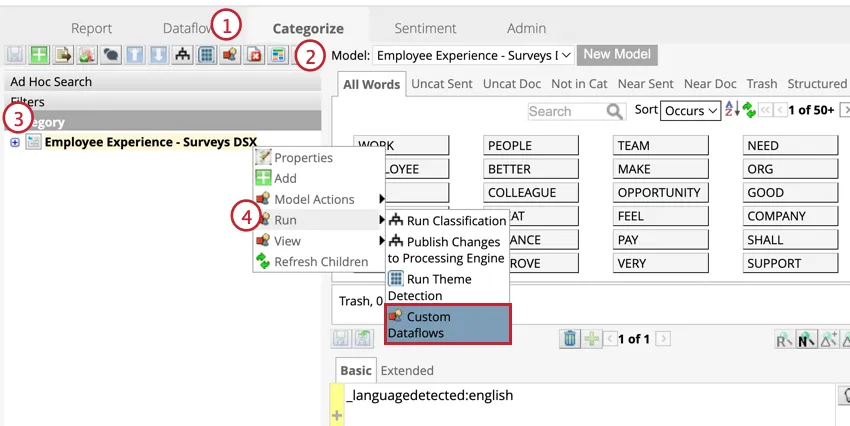Open the Sort by Occurs dropdown
850x426 pixels.
[x=690, y=111]
